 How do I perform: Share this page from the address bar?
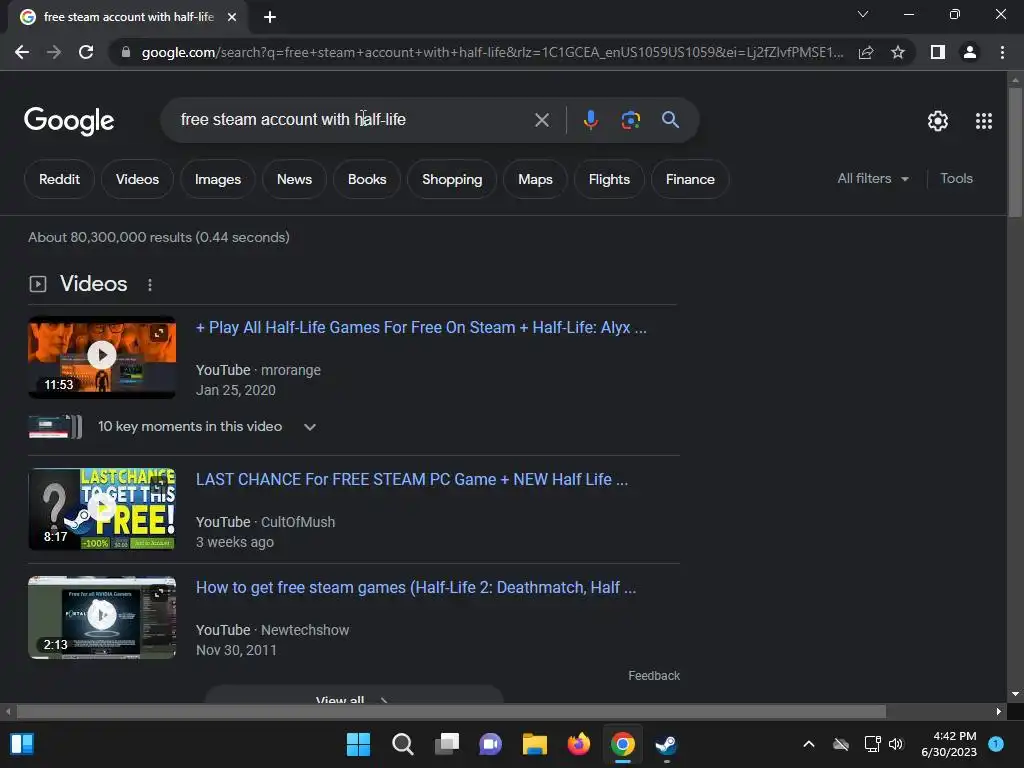(866, 52)
